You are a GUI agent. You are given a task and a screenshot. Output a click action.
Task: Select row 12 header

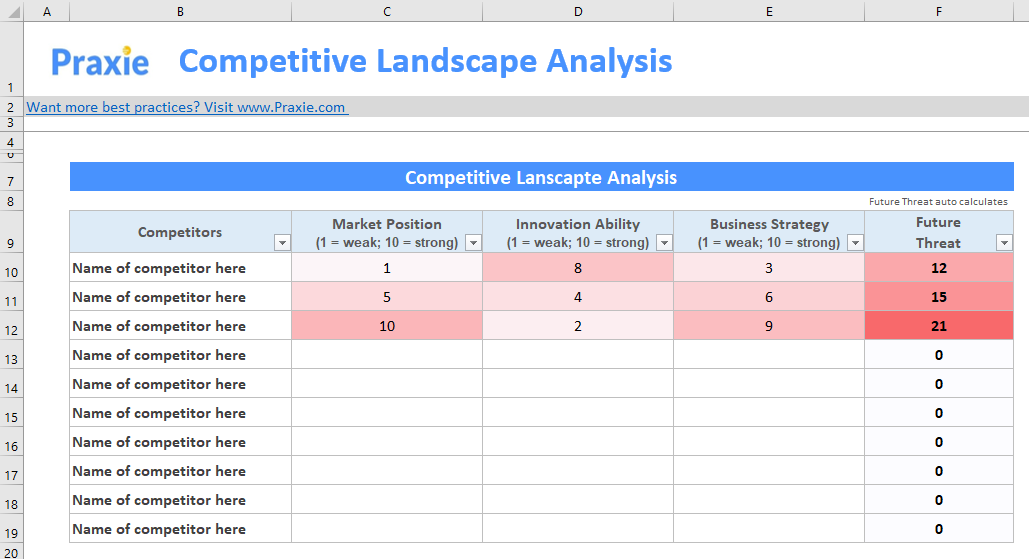click(x=11, y=325)
